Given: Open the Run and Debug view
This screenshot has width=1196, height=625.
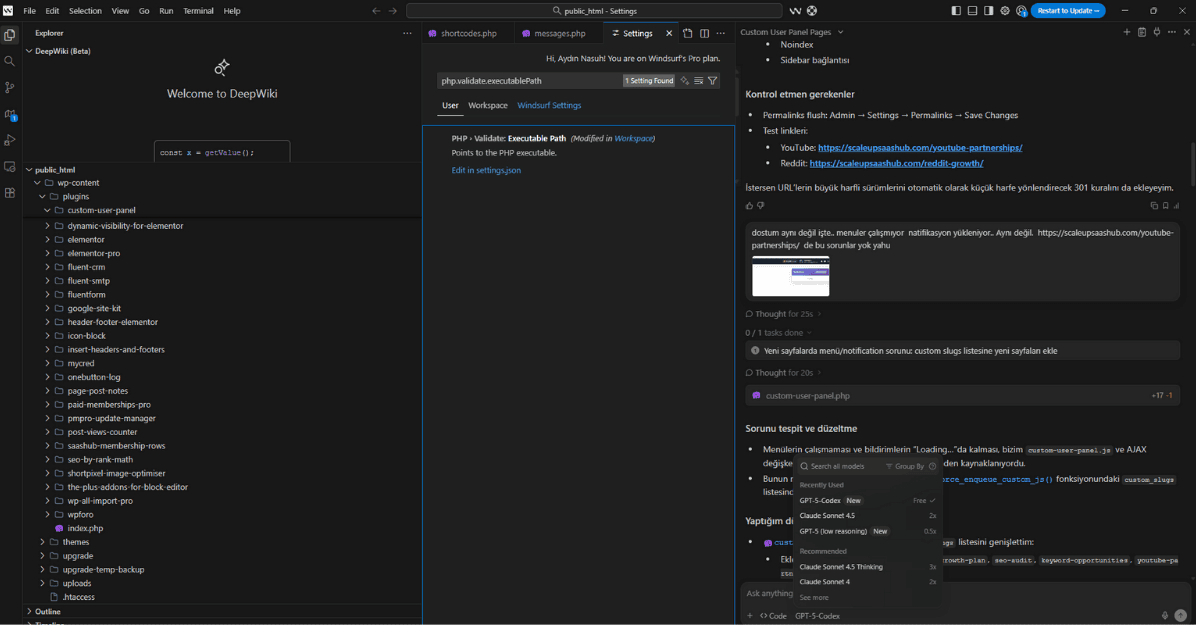Looking at the screenshot, I should pos(10,140).
